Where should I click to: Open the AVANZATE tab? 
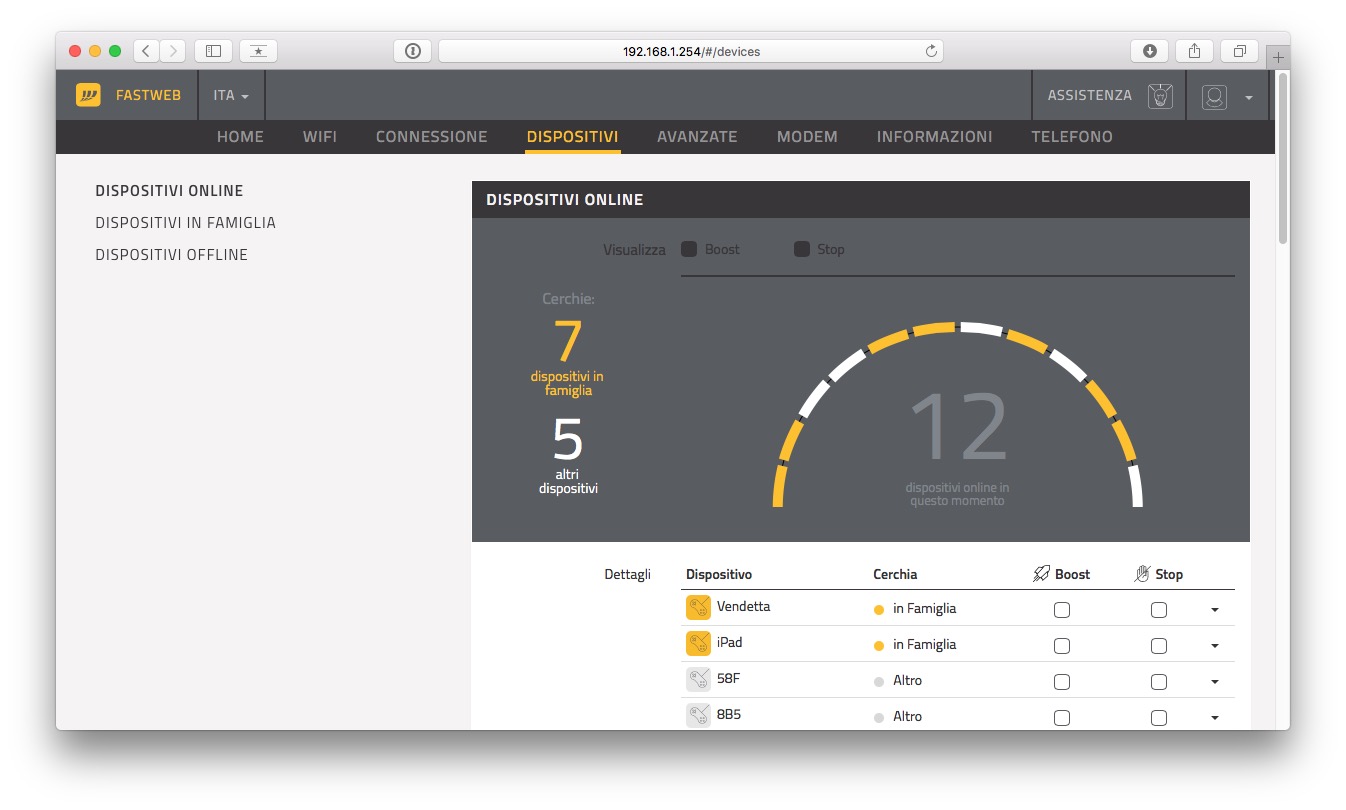[697, 137]
